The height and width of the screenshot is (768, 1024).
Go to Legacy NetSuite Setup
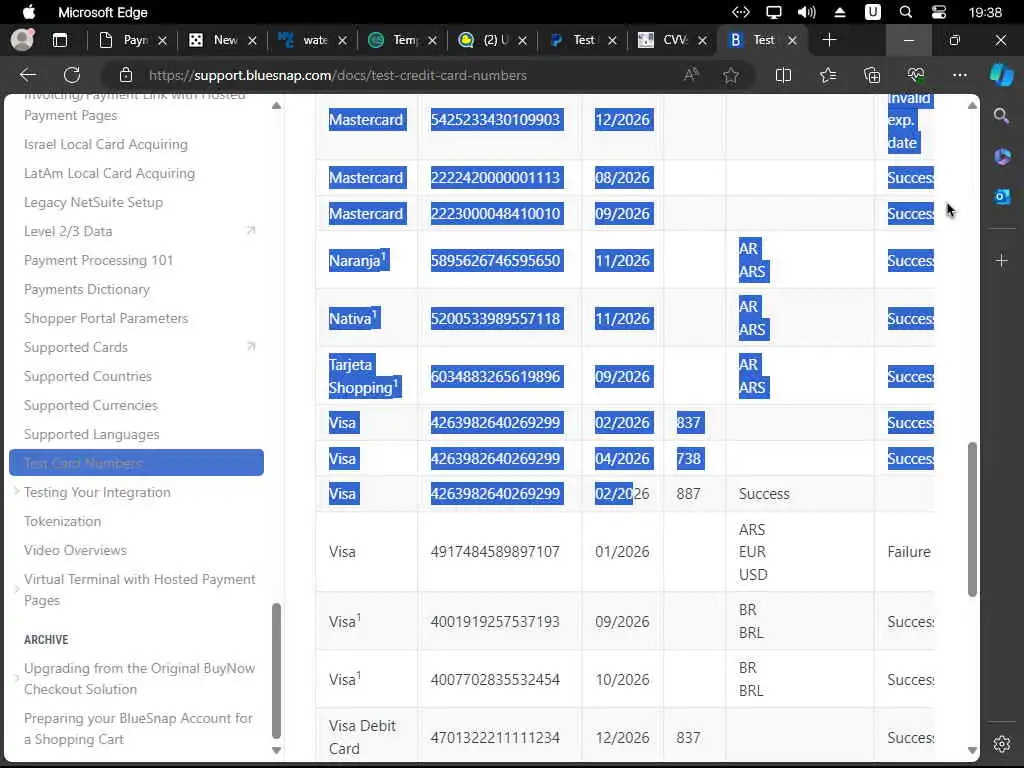pyautogui.click(x=93, y=202)
